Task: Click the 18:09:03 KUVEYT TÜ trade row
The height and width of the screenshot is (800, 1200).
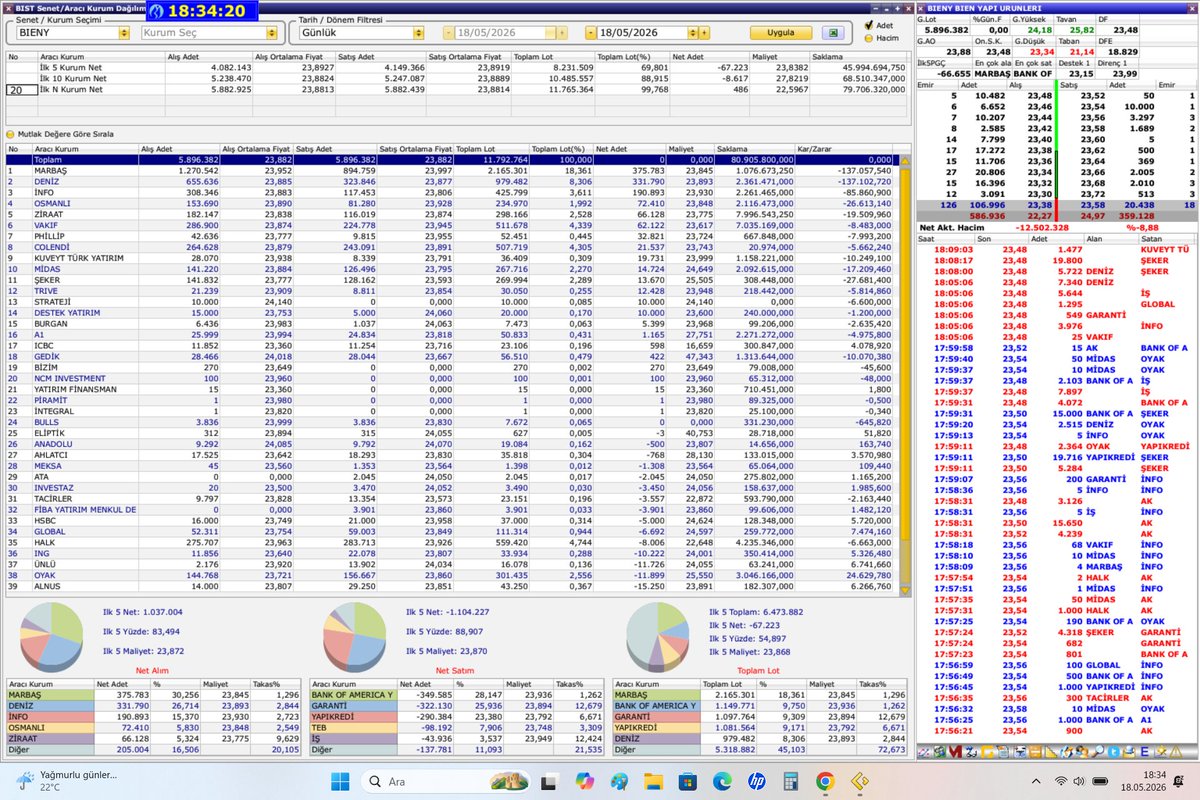Action: 1057,248
